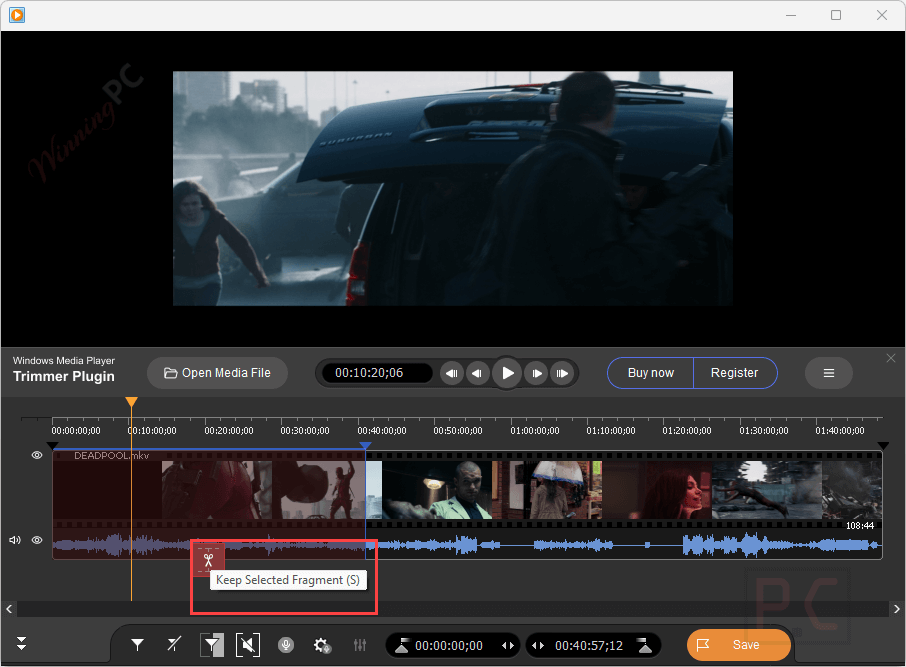906x667 pixels.
Task: Click the Windows Media Player title bar icon
Action: [17, 15]
